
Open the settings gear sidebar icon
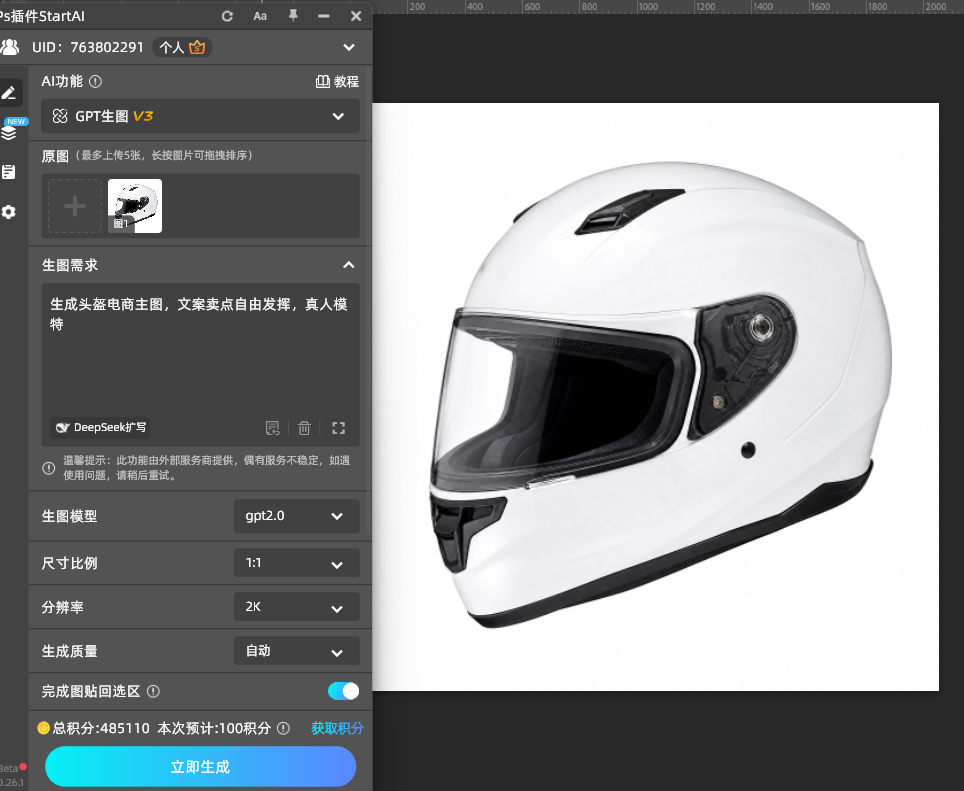click(x=9, y=212)
